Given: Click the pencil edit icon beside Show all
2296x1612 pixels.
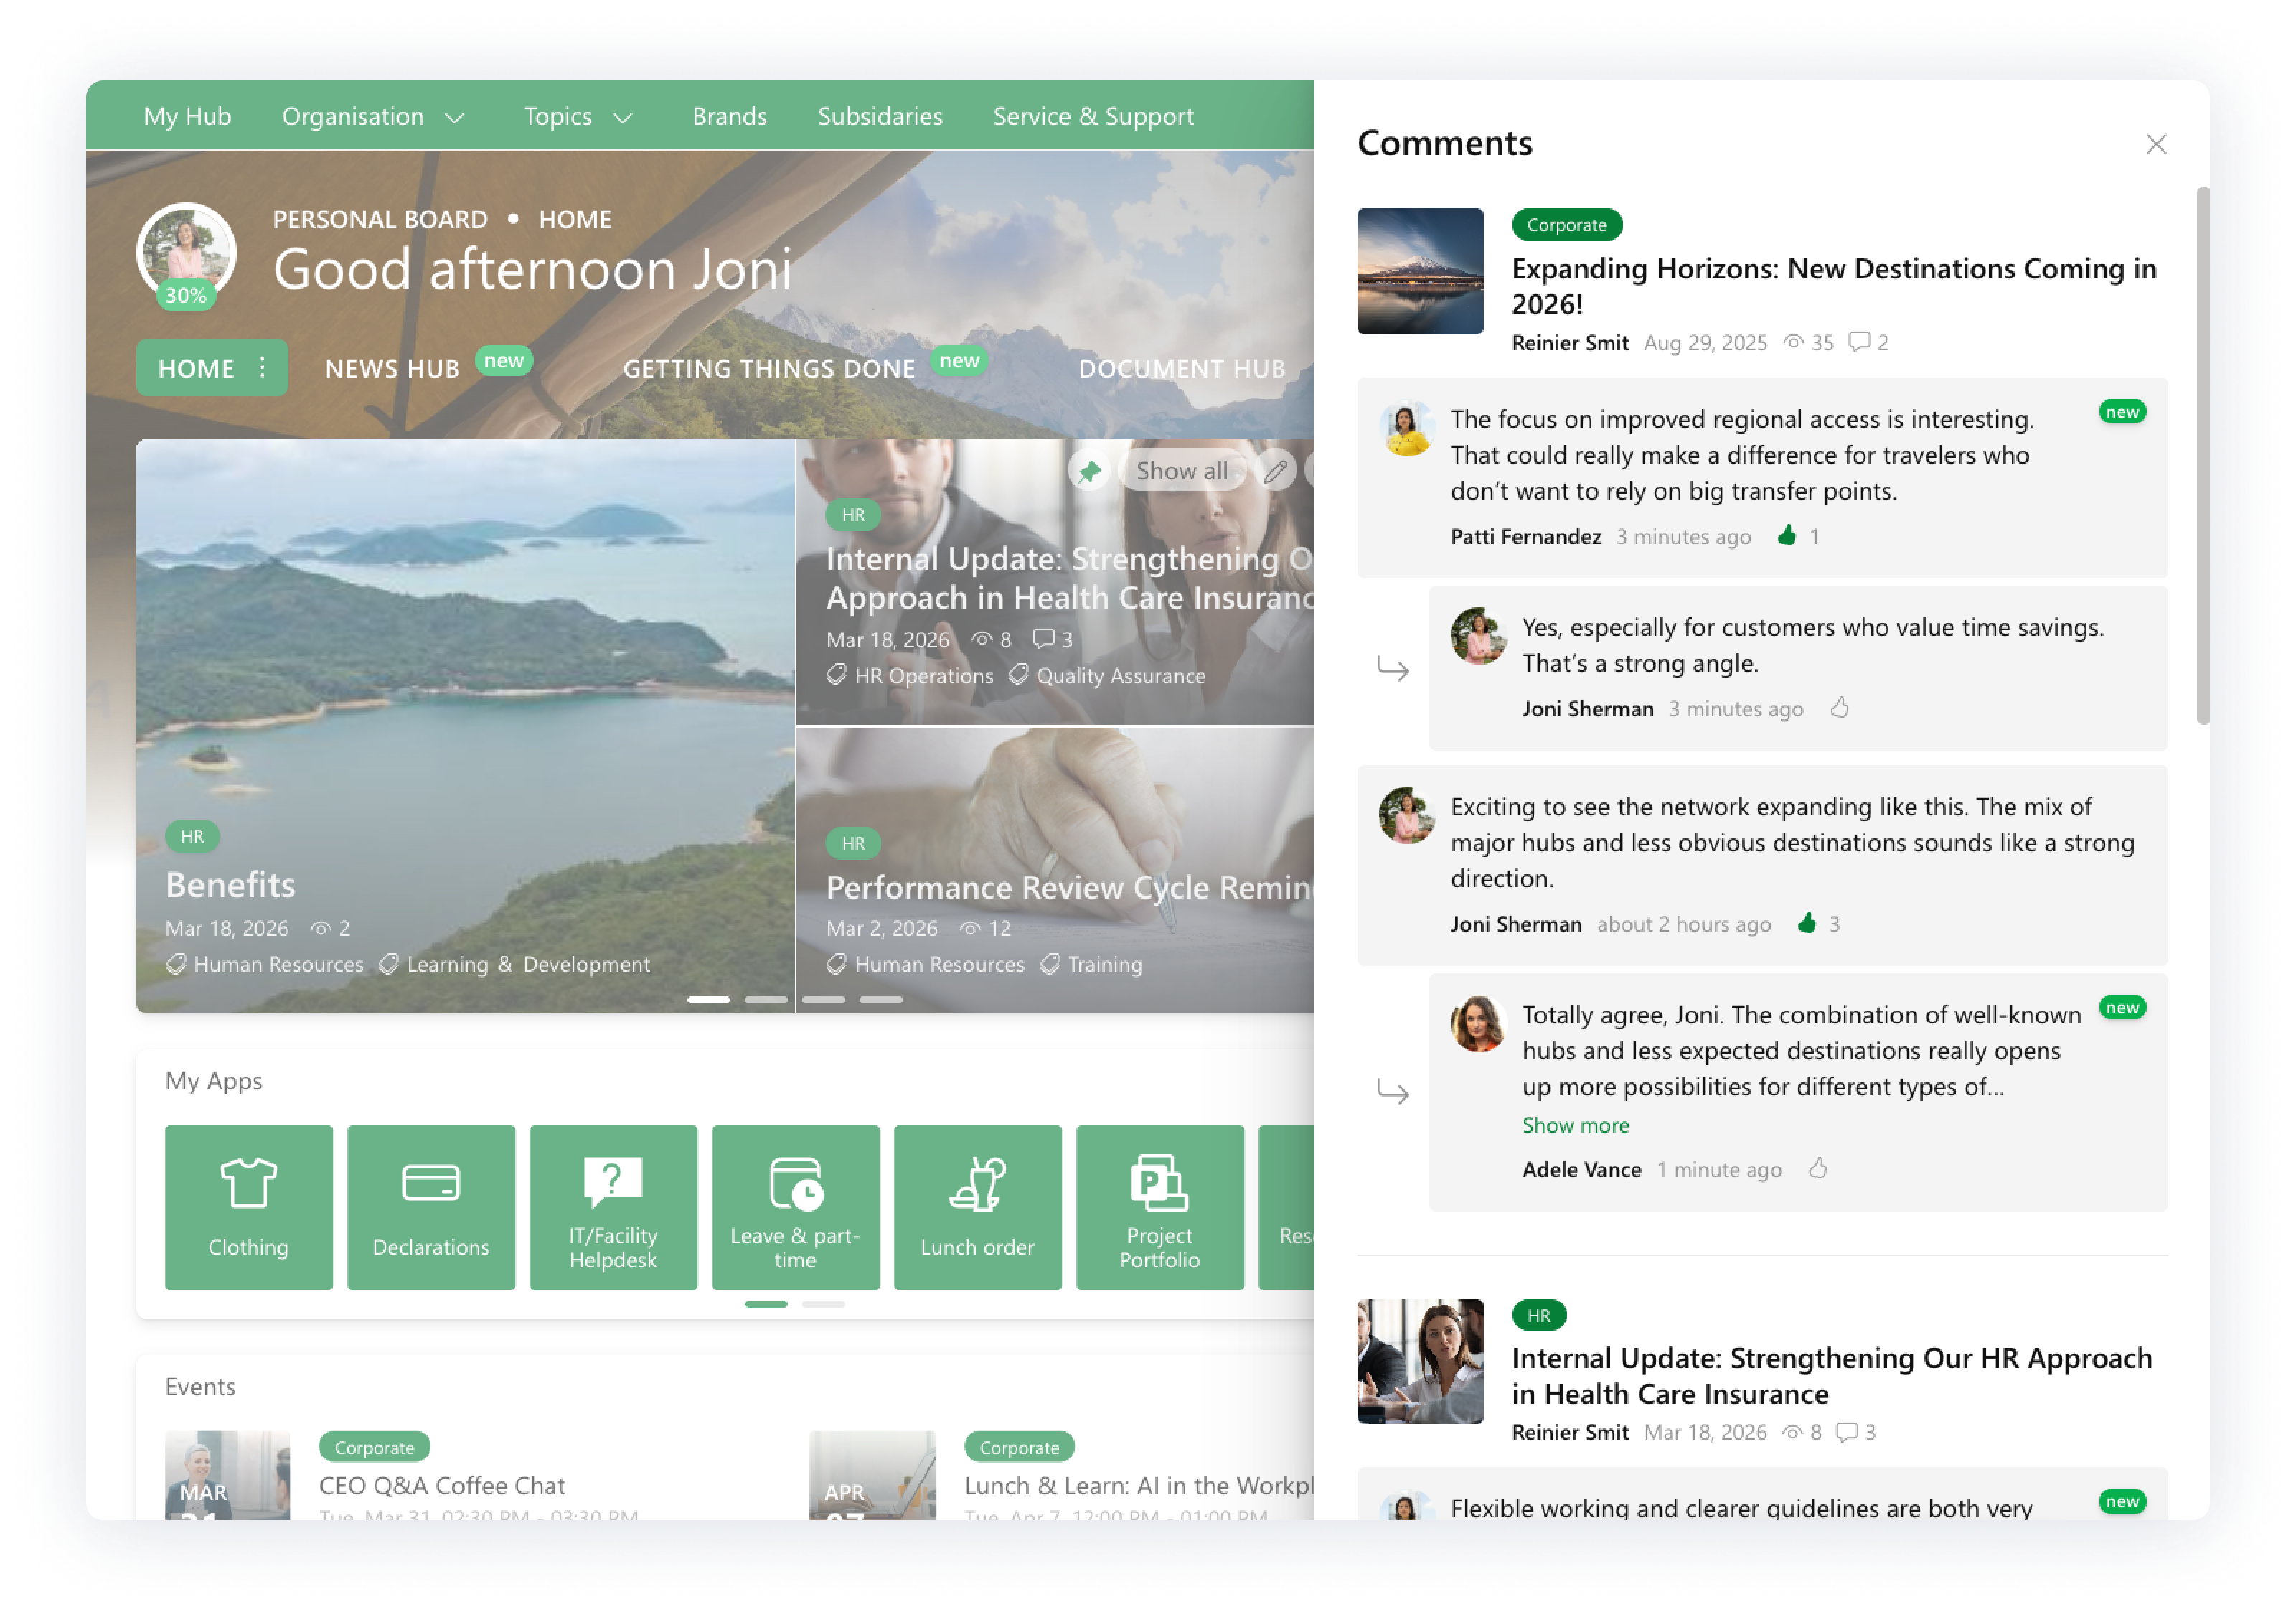Looking at the screenshot, I should (x=1275, y=471).
